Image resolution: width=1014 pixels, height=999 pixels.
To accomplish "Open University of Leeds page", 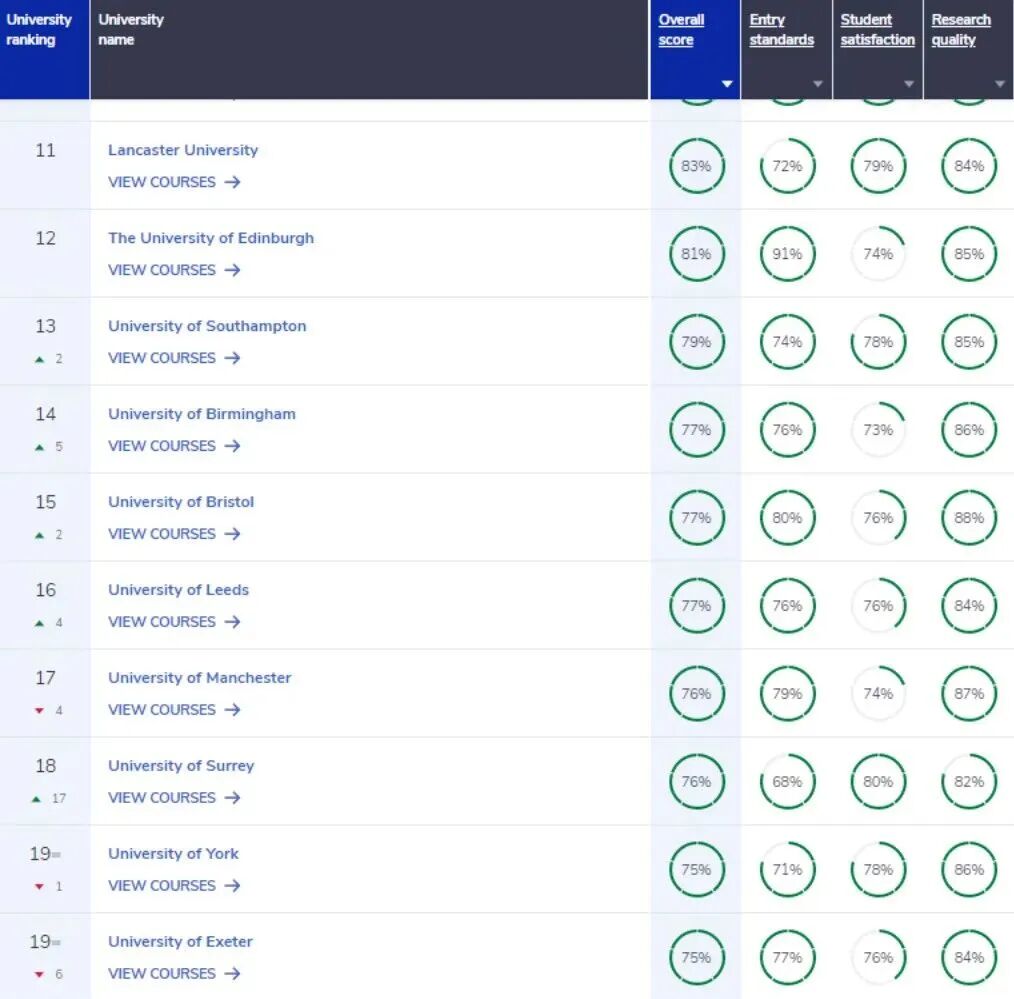I will point(178,590).
